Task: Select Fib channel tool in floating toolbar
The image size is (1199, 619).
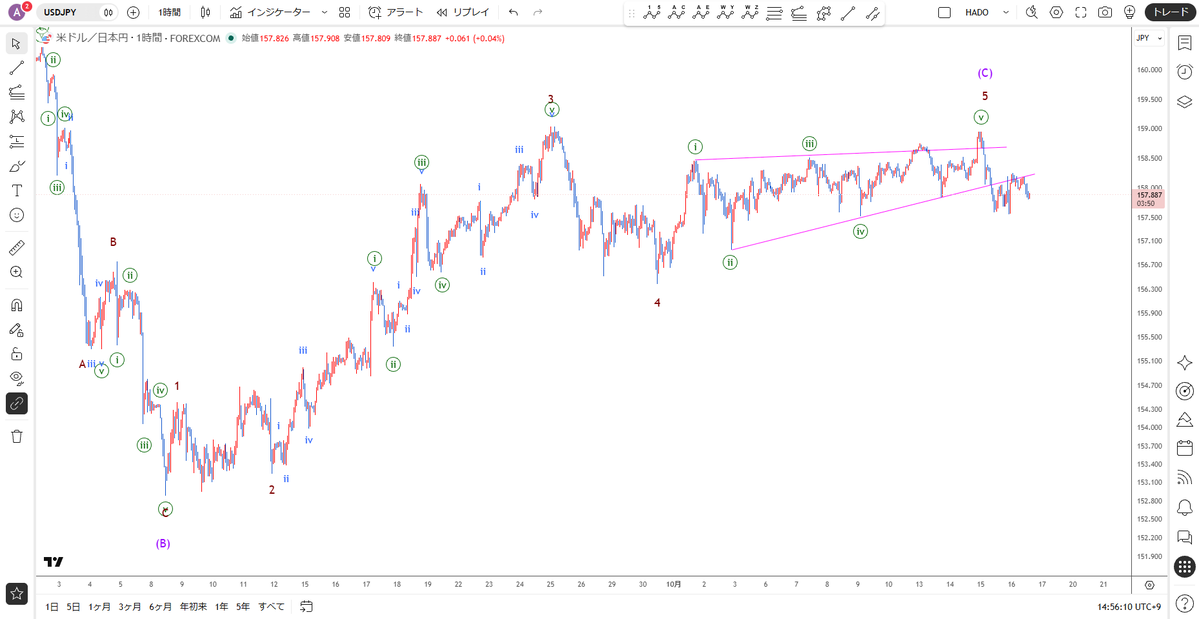Action: [799, 12]
